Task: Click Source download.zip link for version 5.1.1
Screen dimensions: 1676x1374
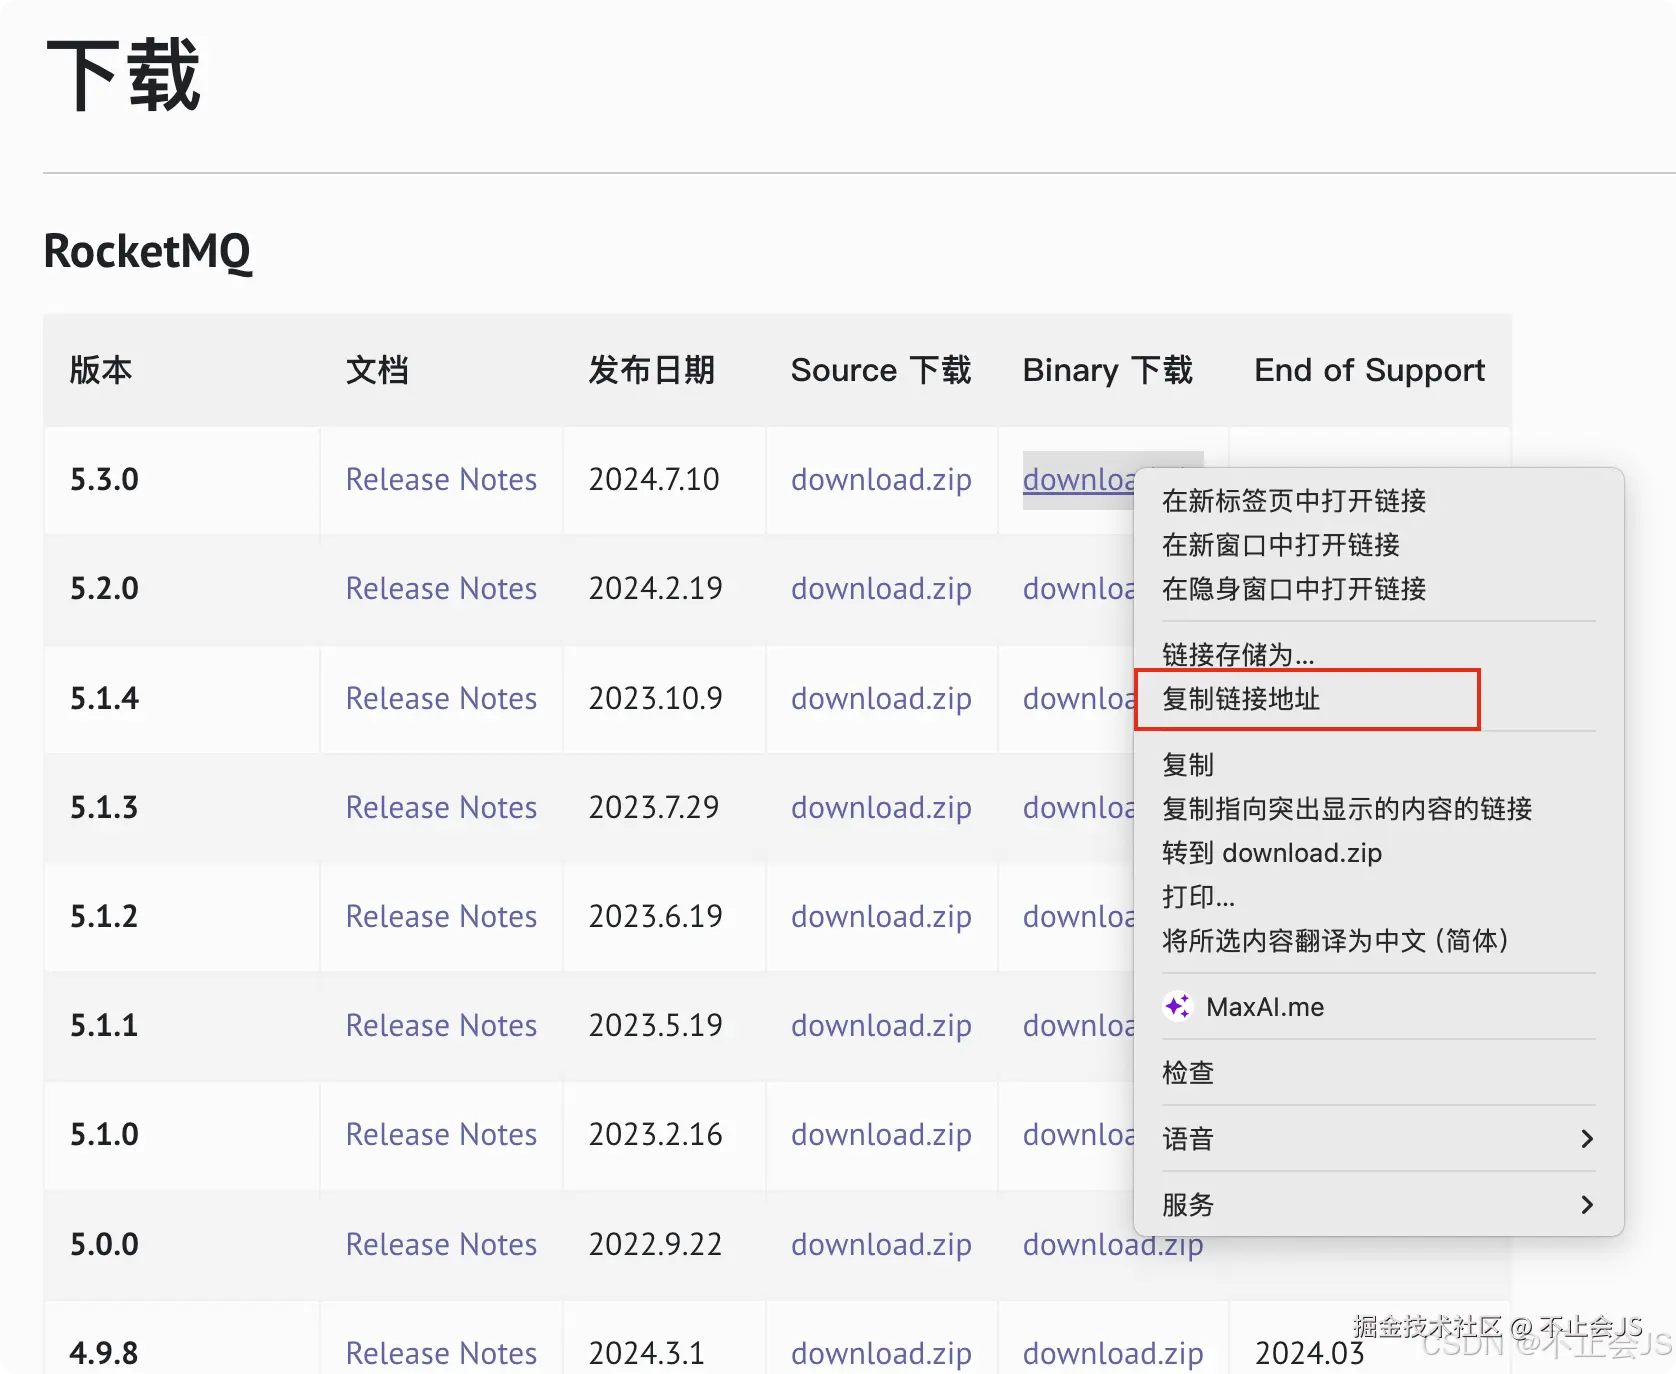Action: tap(881, 1025)
